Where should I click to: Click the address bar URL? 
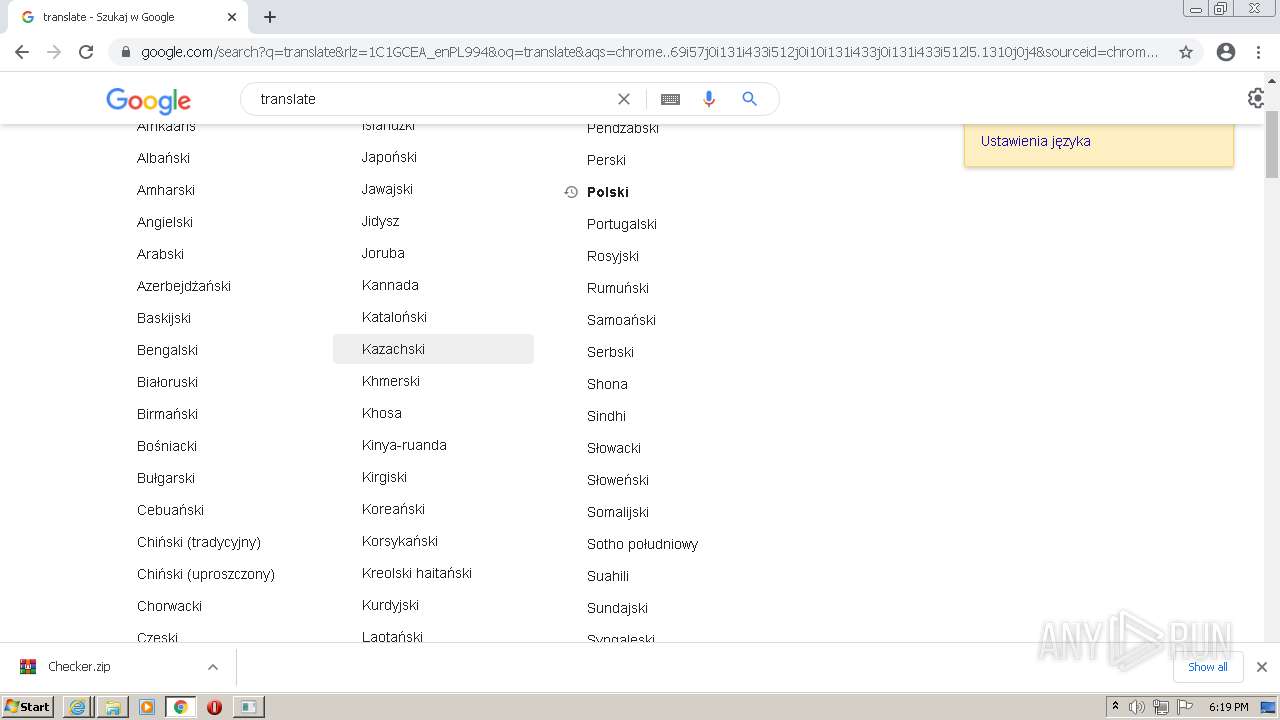650,52
